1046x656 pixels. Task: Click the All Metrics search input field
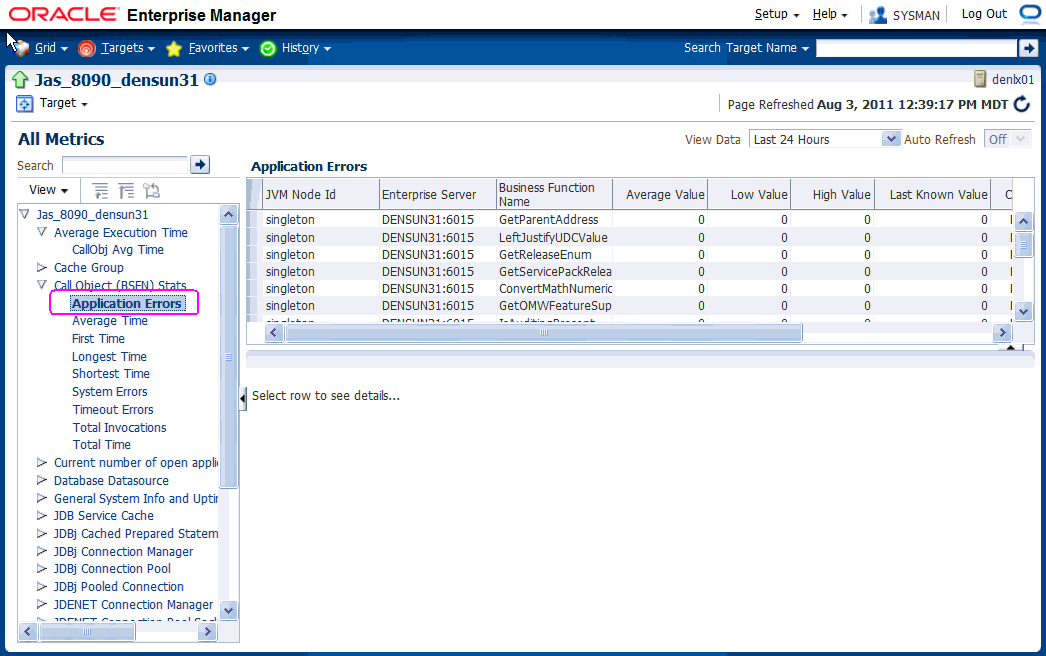coord(125,165)
